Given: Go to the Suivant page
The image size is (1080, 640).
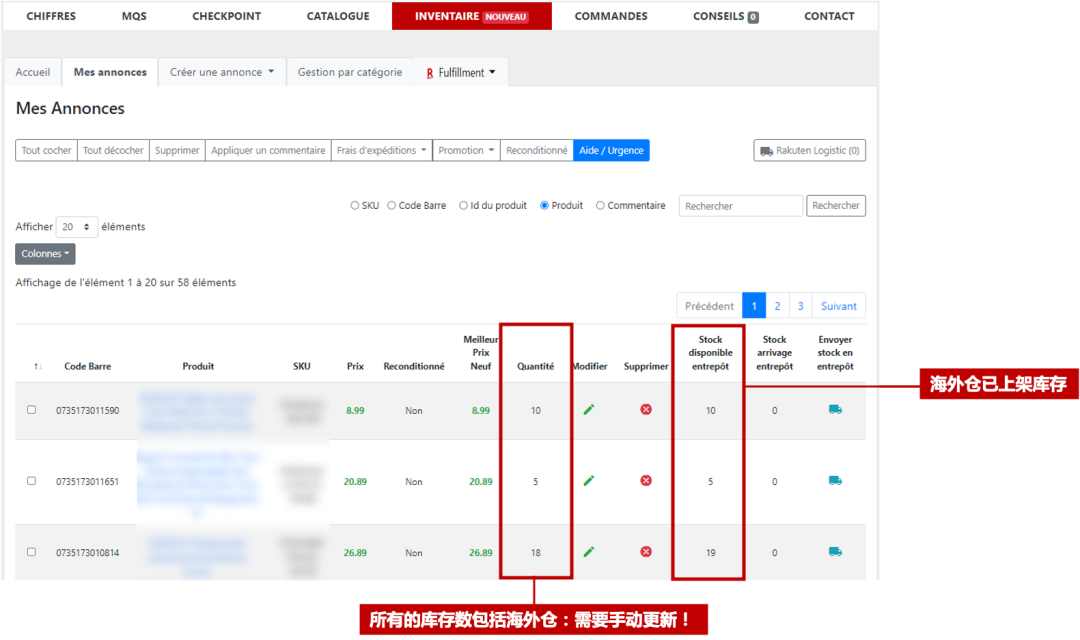Looking at the screenshot, I should tap(838, 306).
